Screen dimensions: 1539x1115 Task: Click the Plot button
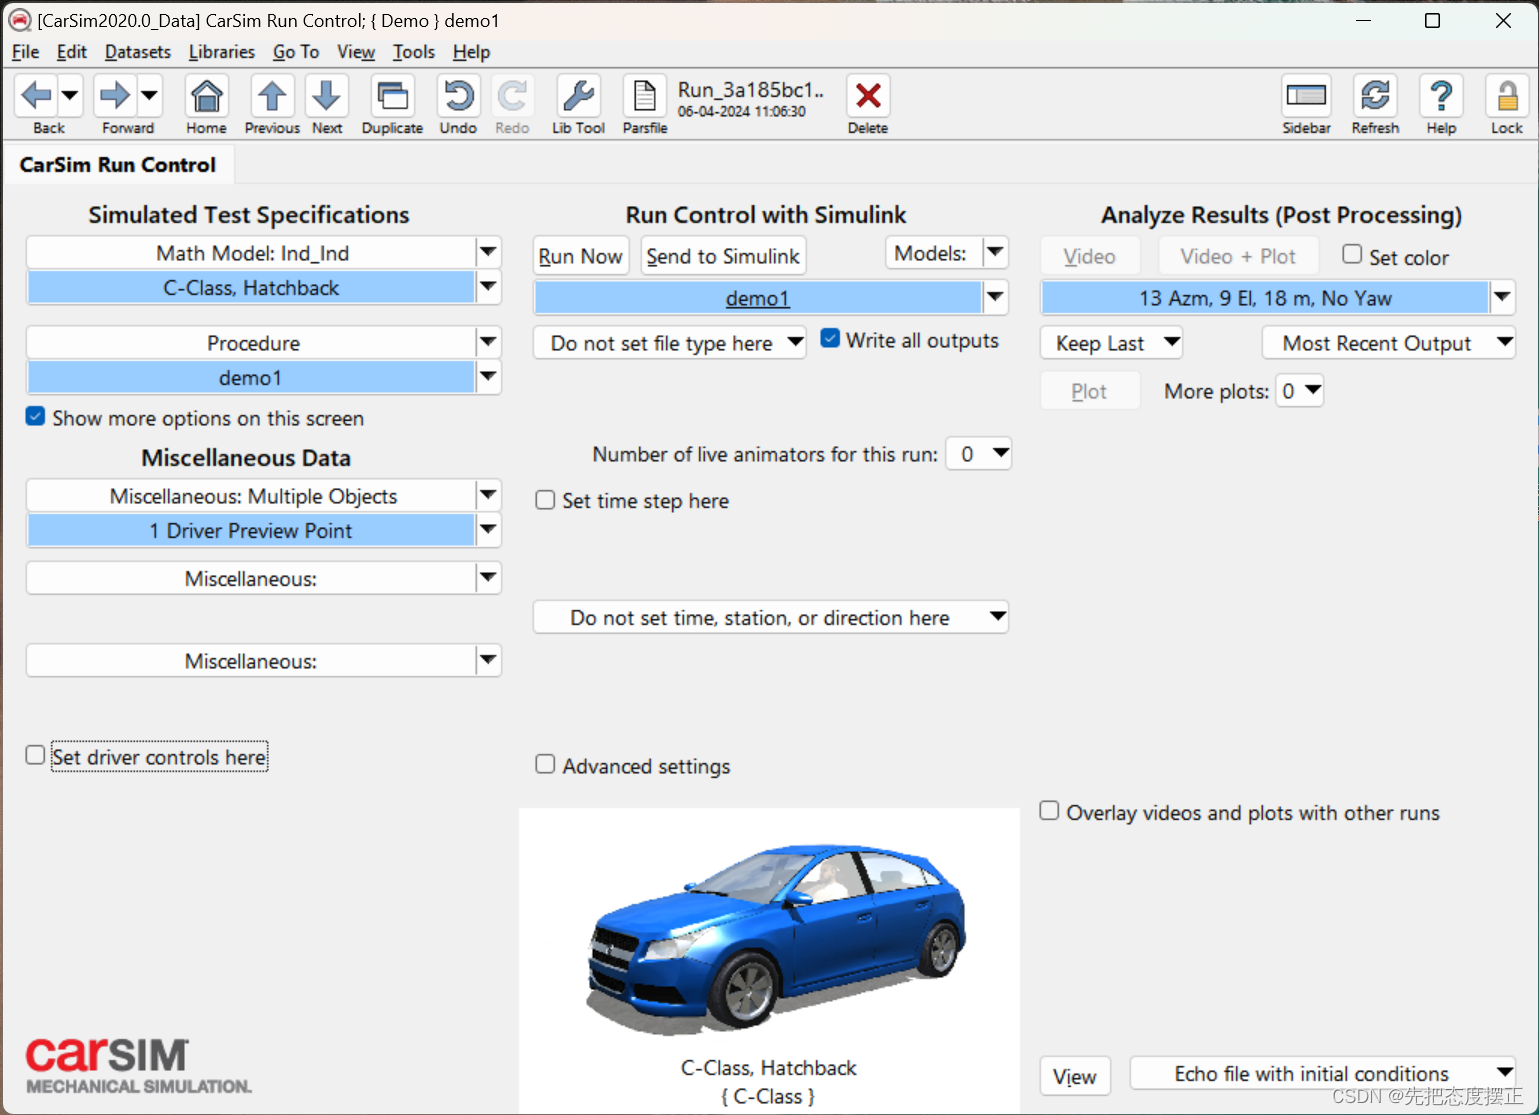tap(1090, 391)
